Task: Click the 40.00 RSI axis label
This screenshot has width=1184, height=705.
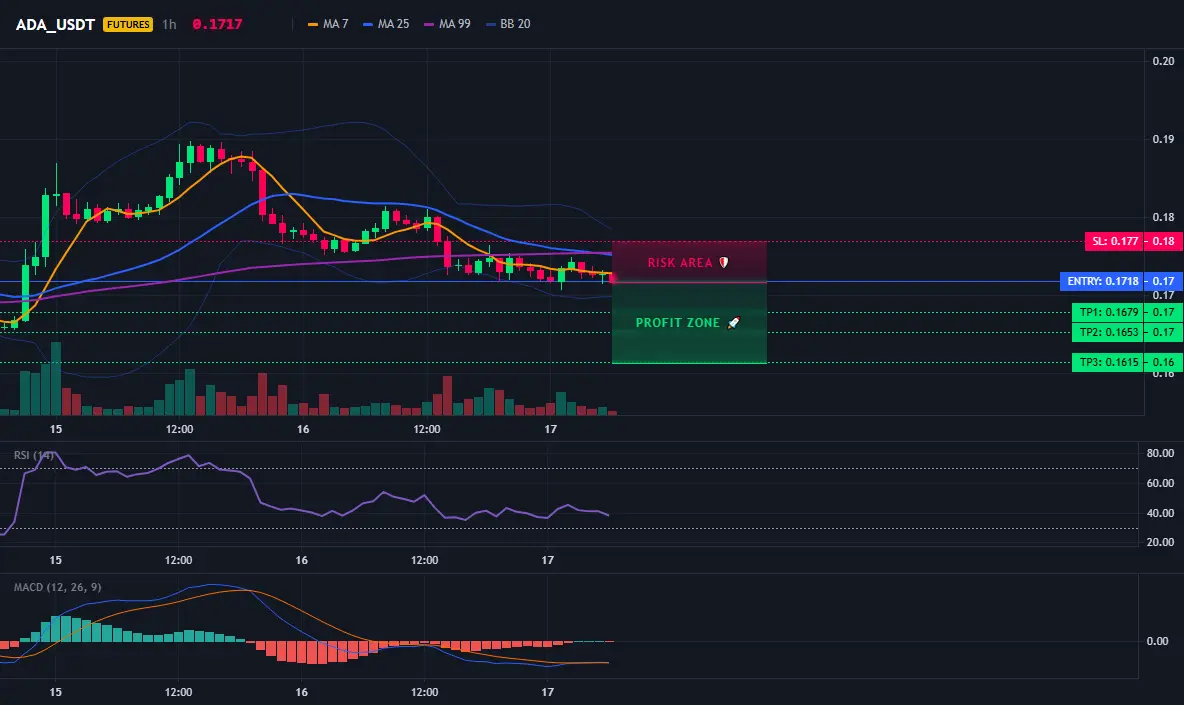Action: [x=1160, y=513]
